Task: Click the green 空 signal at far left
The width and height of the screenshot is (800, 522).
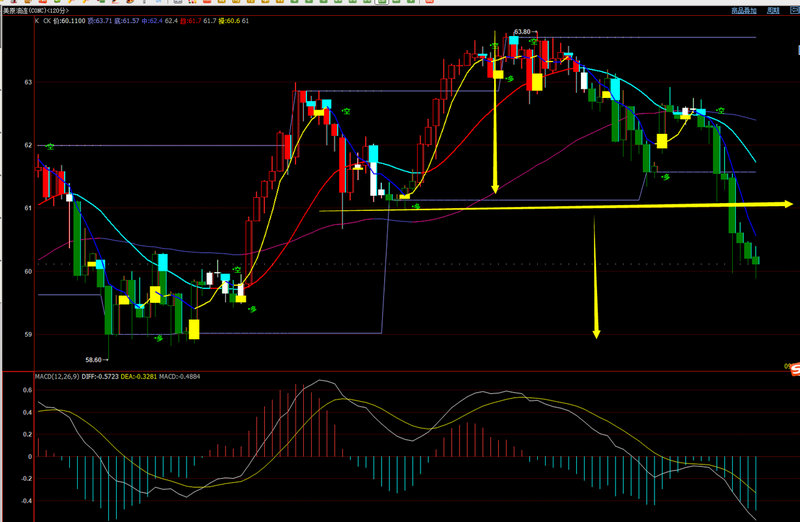Action: (x=49, y=148)
